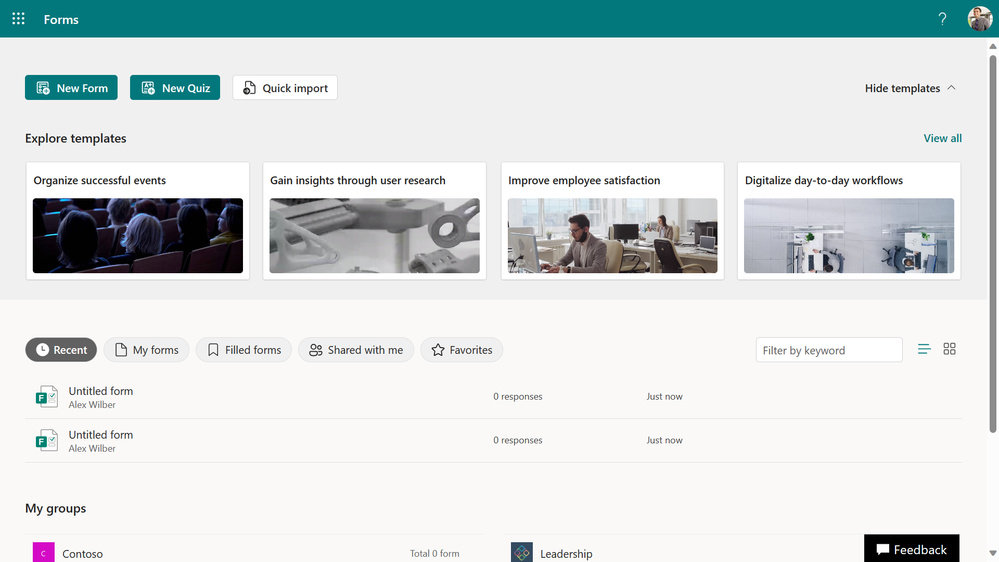The image size is (999, 562).
Task: Open Quick import
Action: [285, 88]
